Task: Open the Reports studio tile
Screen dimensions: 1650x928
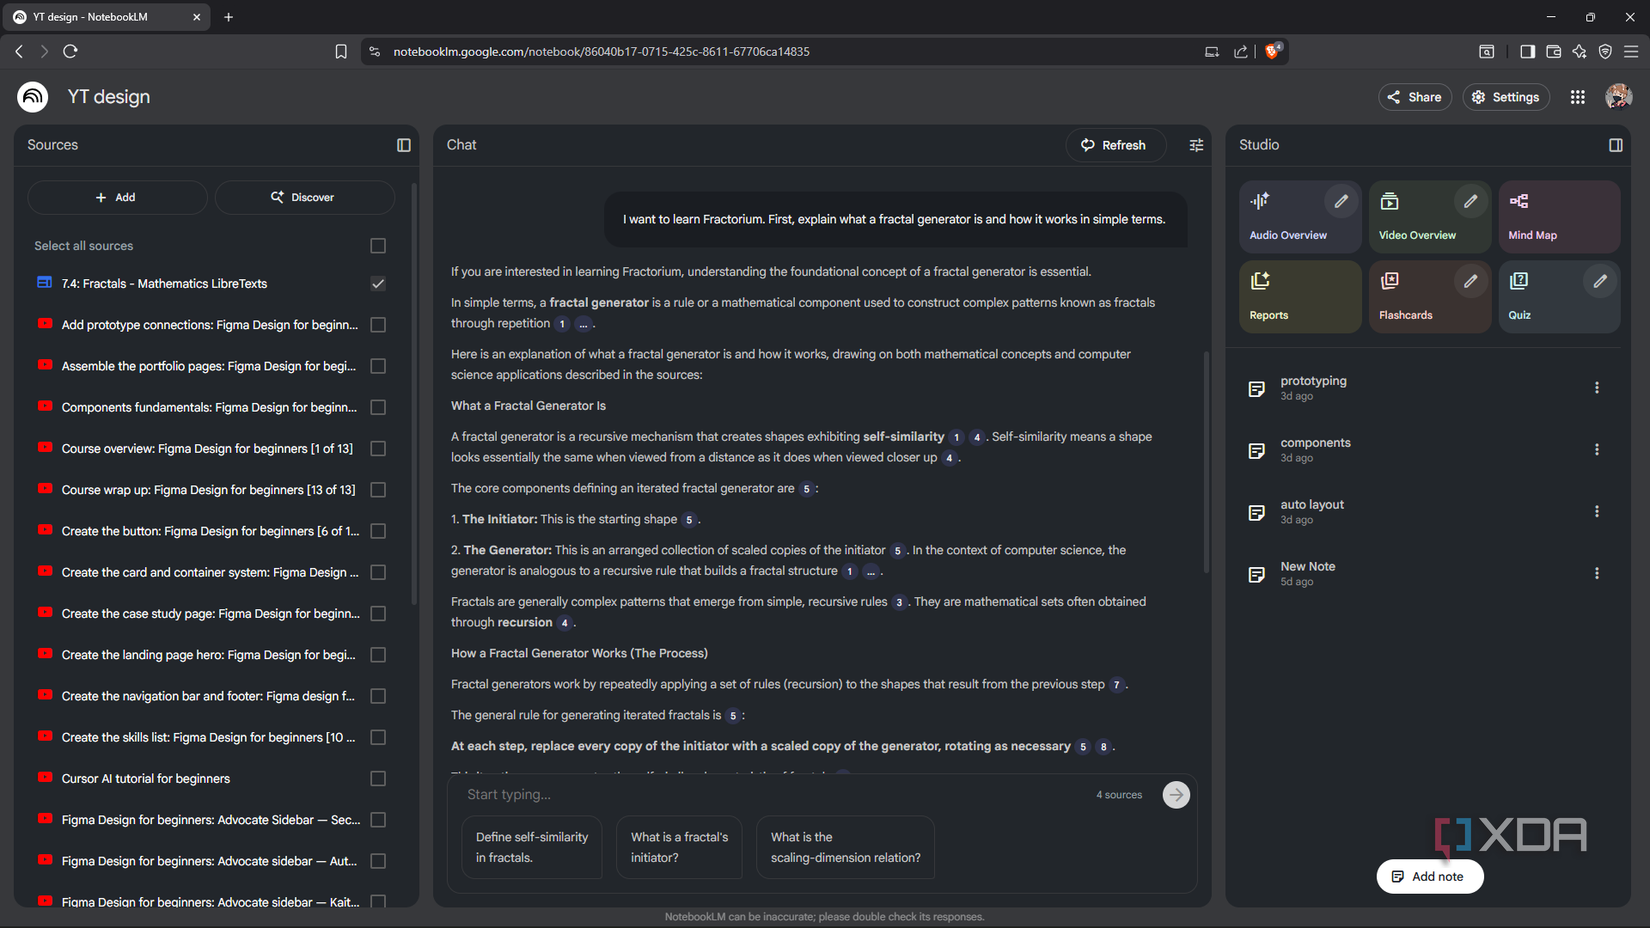Action: coord(1299,296)
